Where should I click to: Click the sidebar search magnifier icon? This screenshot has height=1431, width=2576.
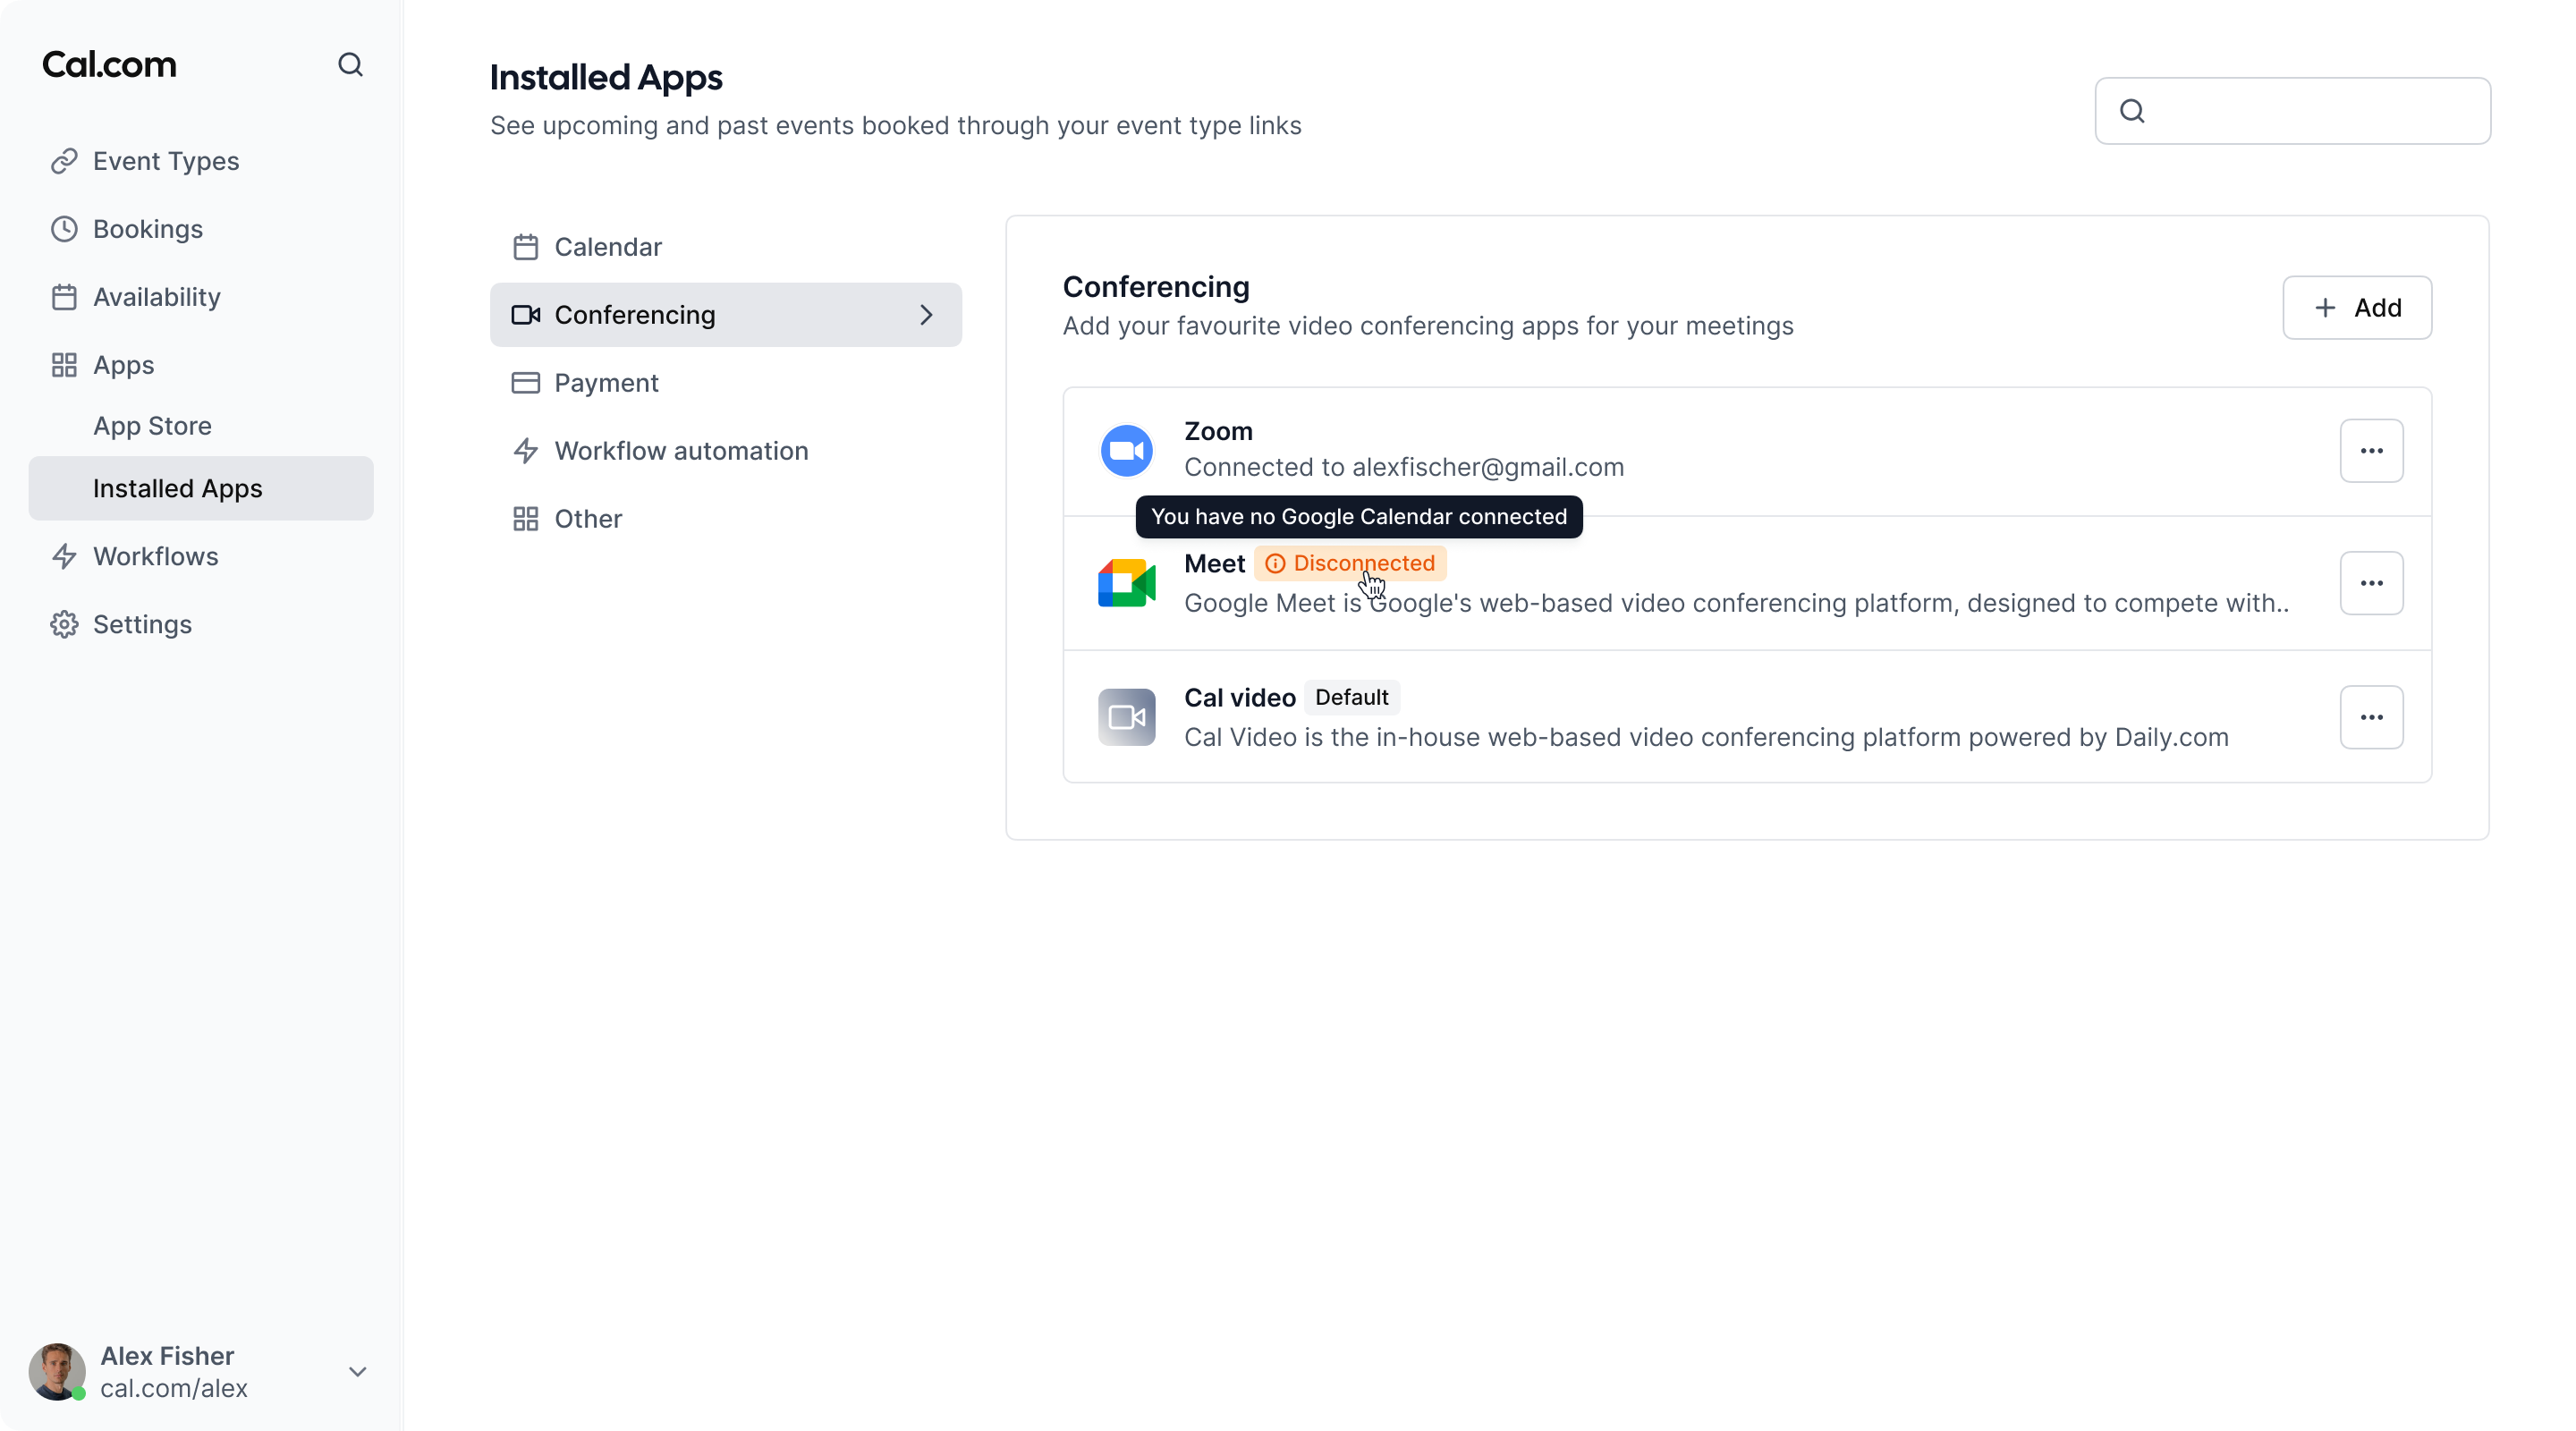pyautogui.click(x=350, y=64)
